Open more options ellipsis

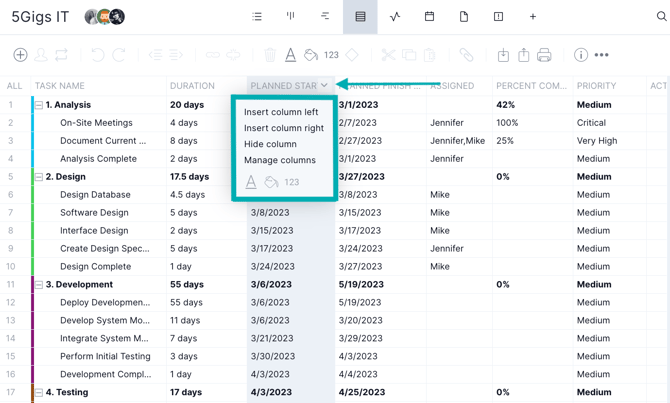coord(601,55)
